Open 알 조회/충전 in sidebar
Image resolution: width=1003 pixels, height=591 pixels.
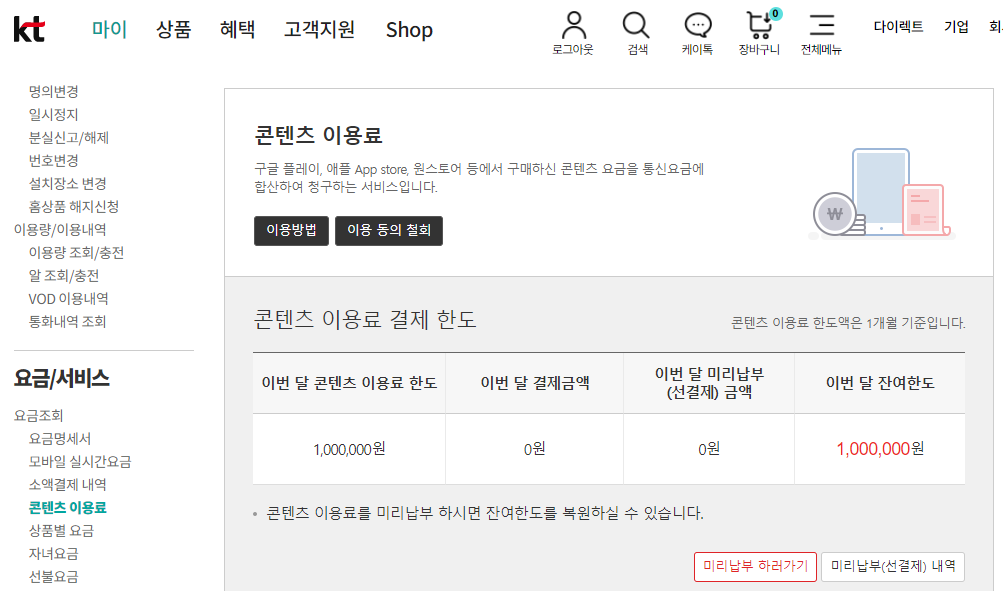pyautogui.click(x=63, y=276)
